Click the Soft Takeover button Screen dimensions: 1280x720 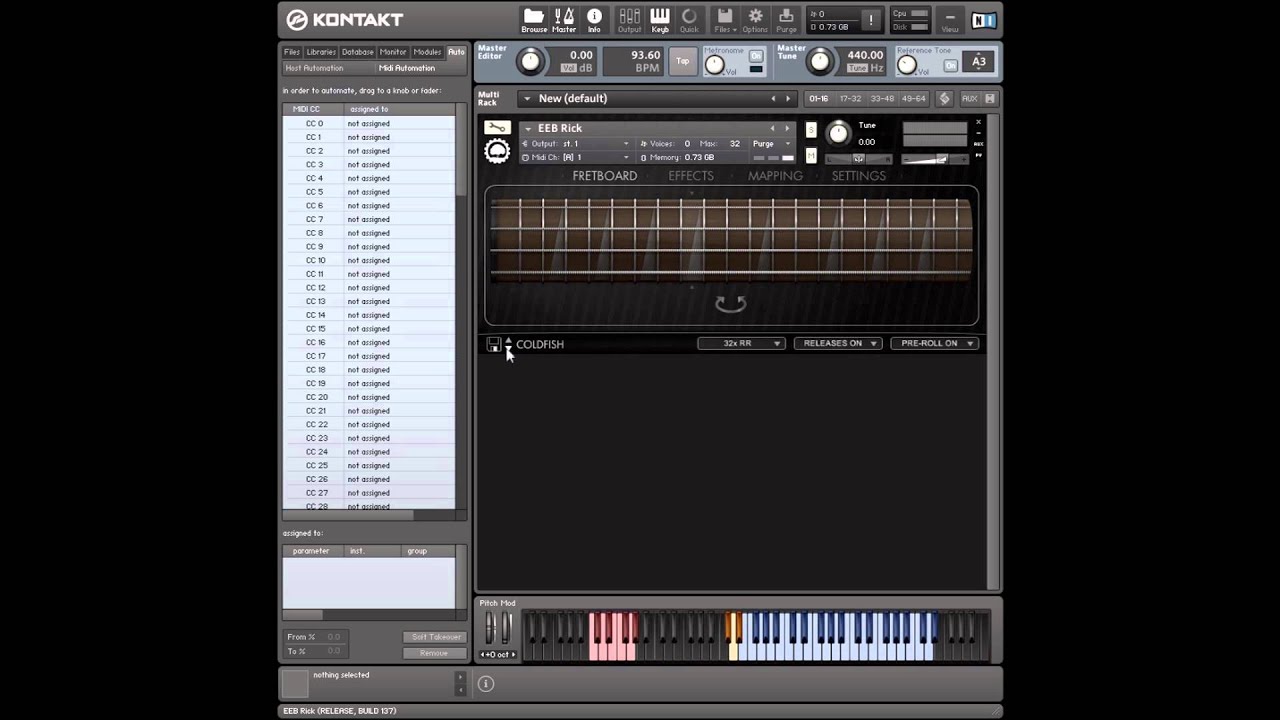coord(434,637)
